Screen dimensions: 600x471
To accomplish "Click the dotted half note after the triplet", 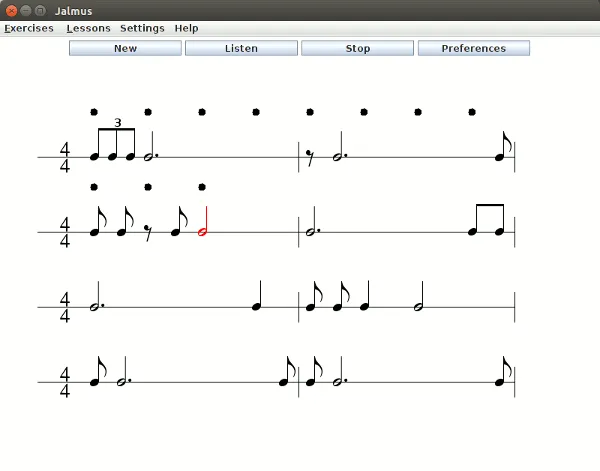I will [x=151, y=147].
